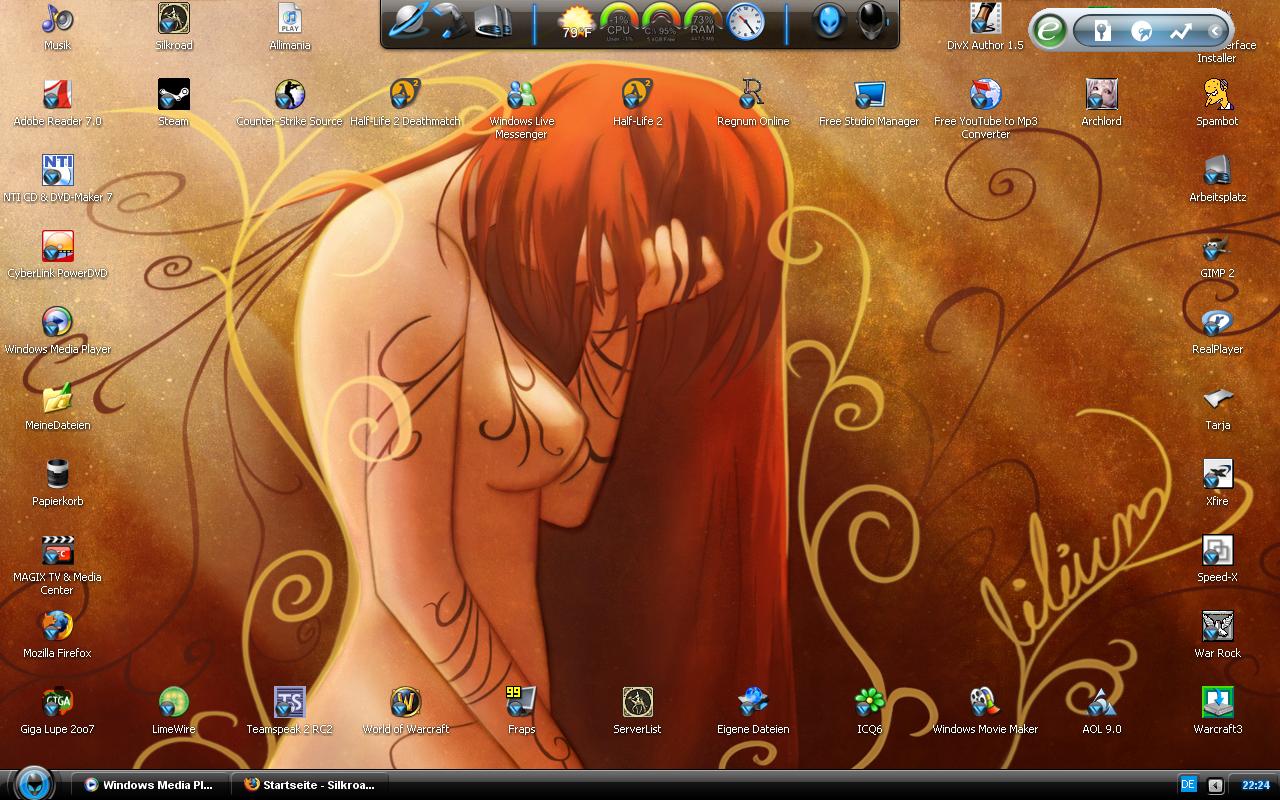This screenshot has width=1280, height=800.
Task: Open the Papierkorb recycle bin
Action: tap(57, 475)
